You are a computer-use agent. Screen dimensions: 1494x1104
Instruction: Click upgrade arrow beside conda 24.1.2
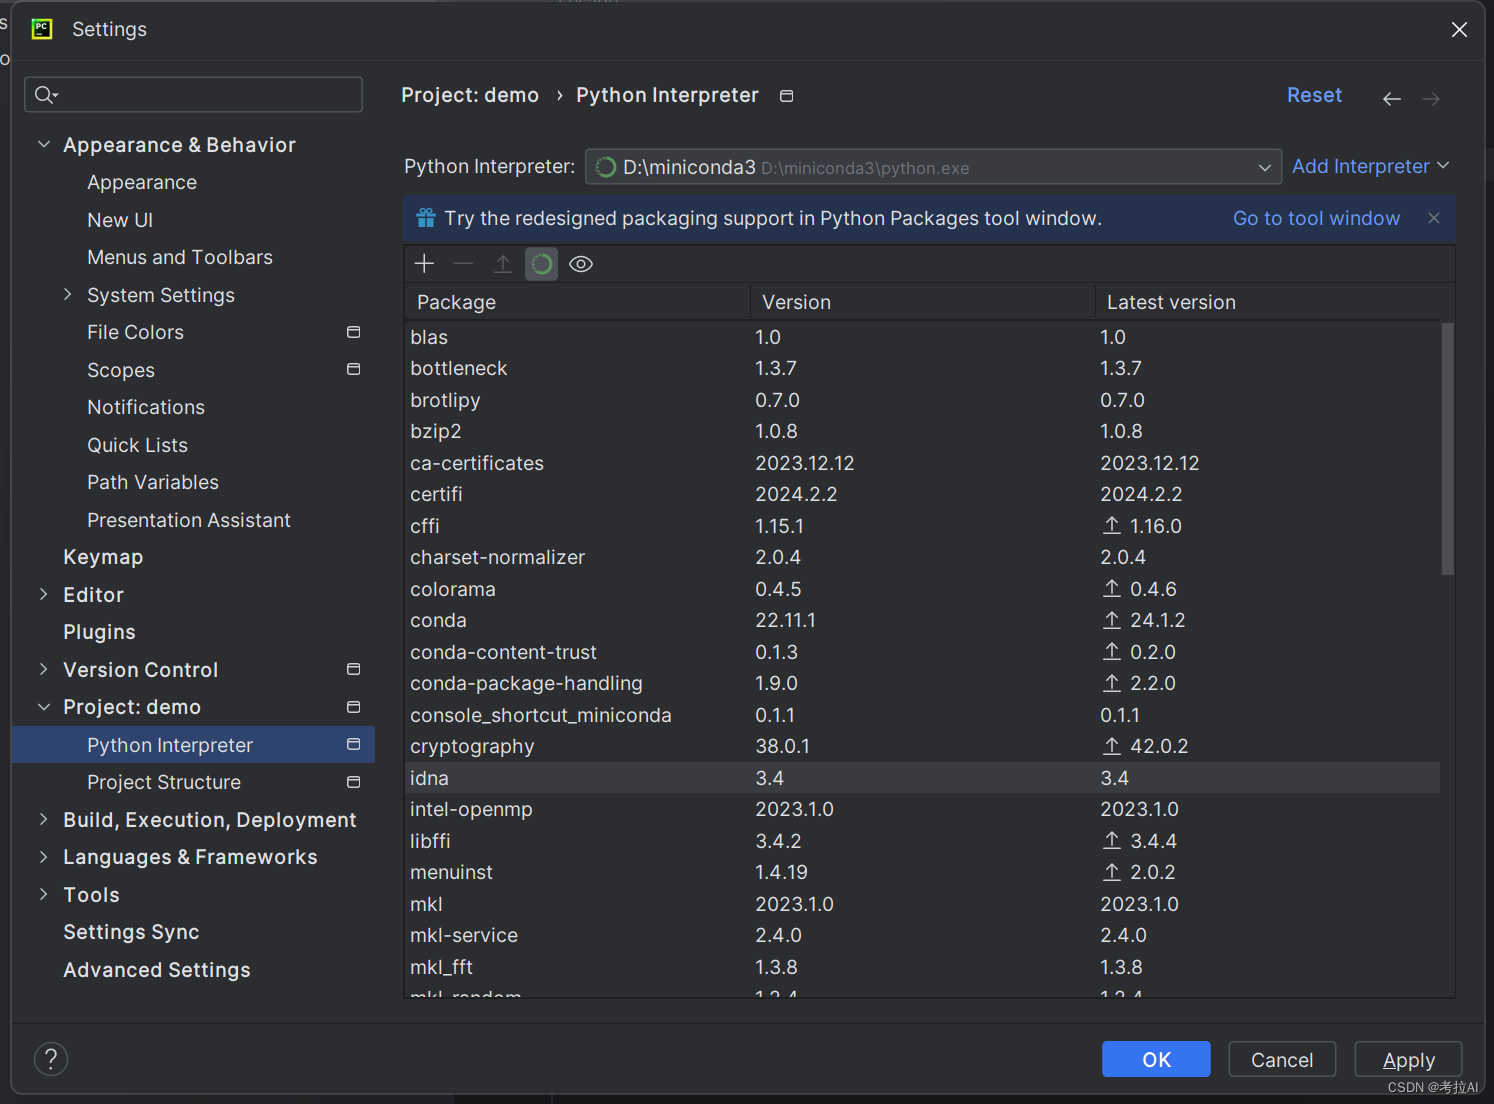(x=1112, y=620)
